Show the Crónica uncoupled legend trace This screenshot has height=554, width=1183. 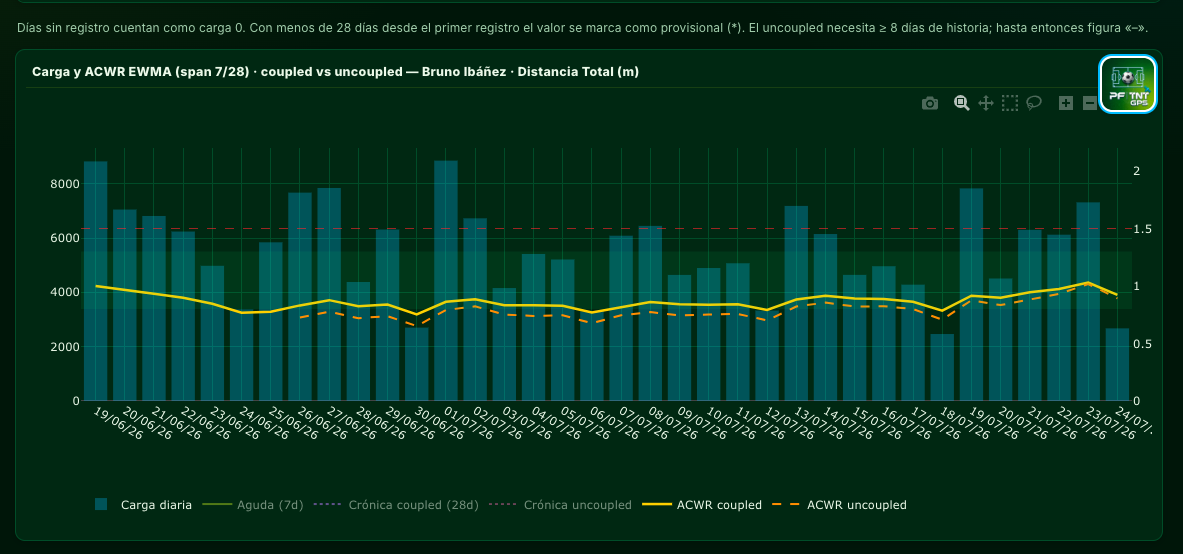point(561,505)
